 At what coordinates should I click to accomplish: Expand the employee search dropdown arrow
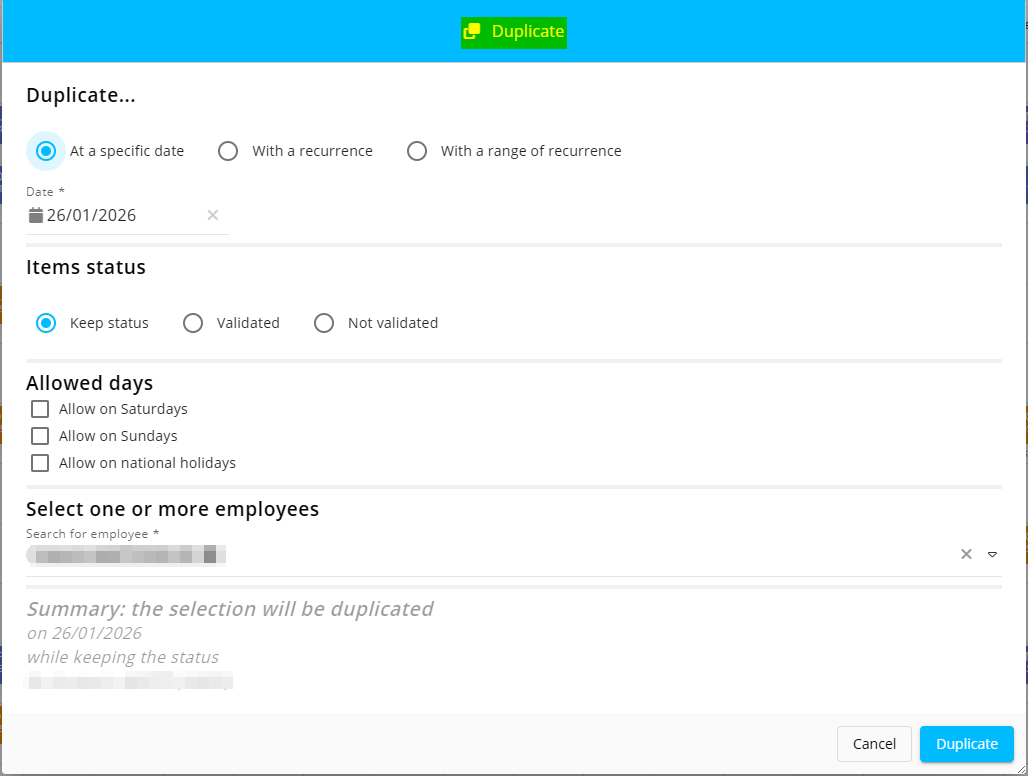(992, 554)
